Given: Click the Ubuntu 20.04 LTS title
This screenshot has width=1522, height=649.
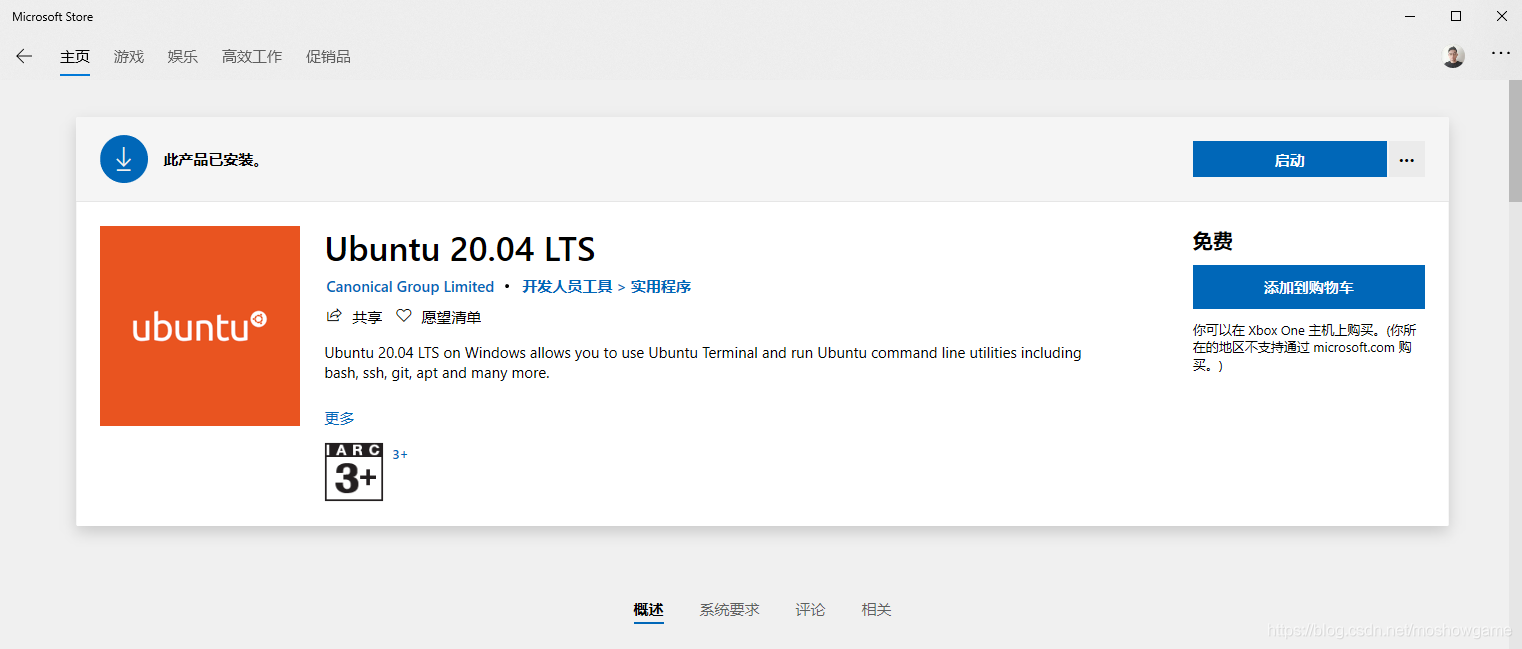Looking at the screenshot, I should [460, 248].
